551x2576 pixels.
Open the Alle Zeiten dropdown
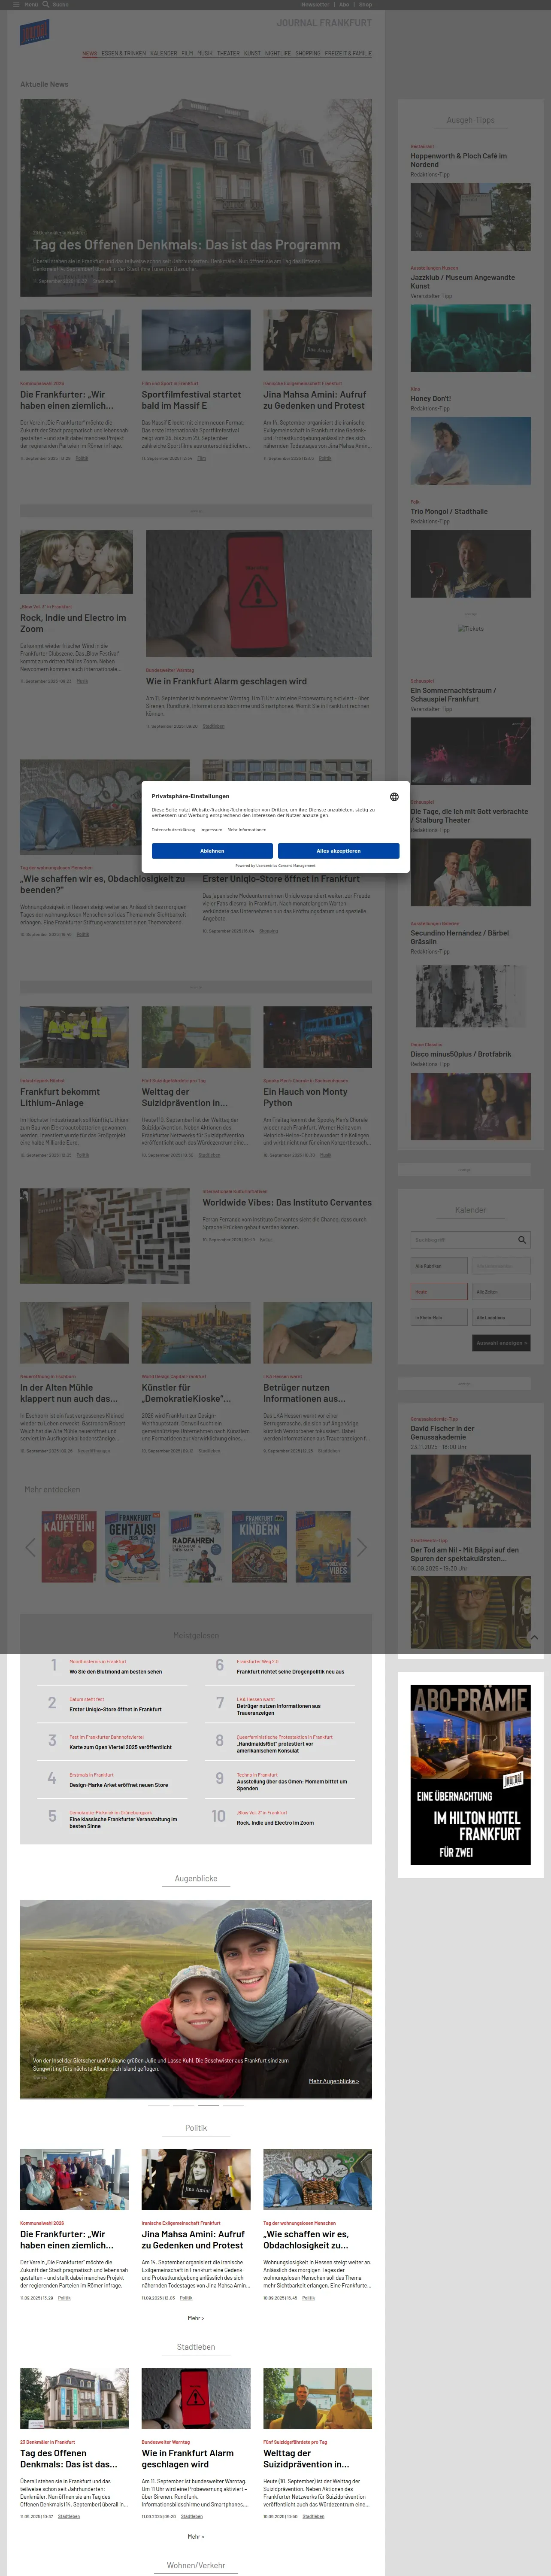(501, 1292)
